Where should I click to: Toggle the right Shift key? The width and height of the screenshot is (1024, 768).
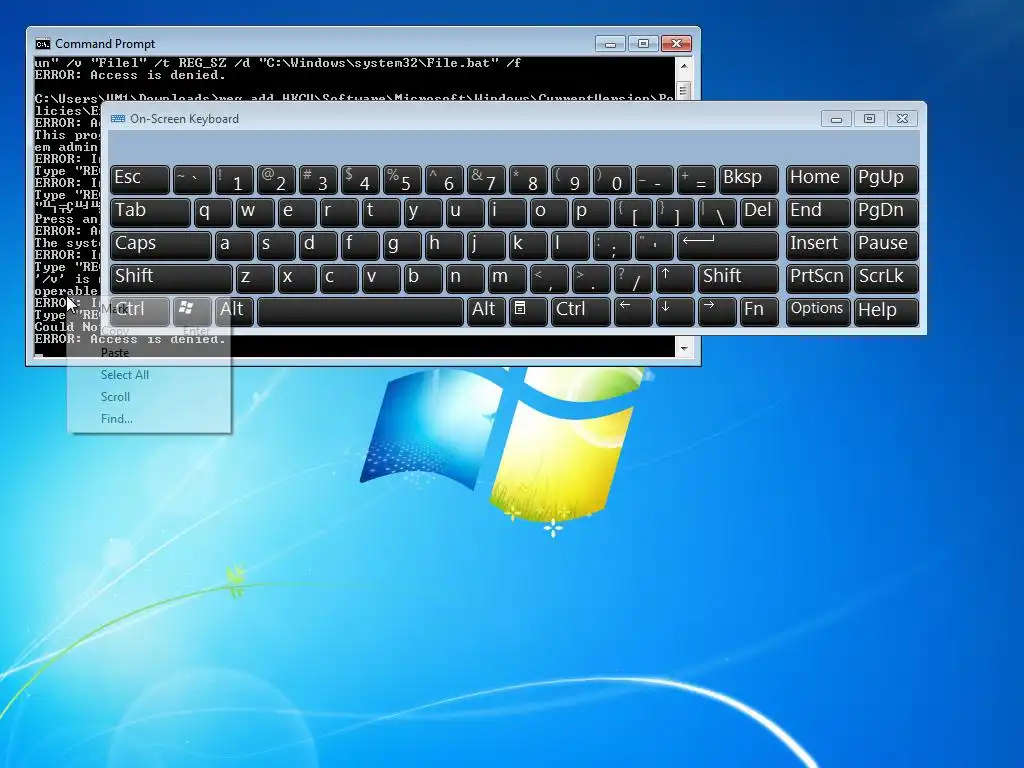click(738, 278)
